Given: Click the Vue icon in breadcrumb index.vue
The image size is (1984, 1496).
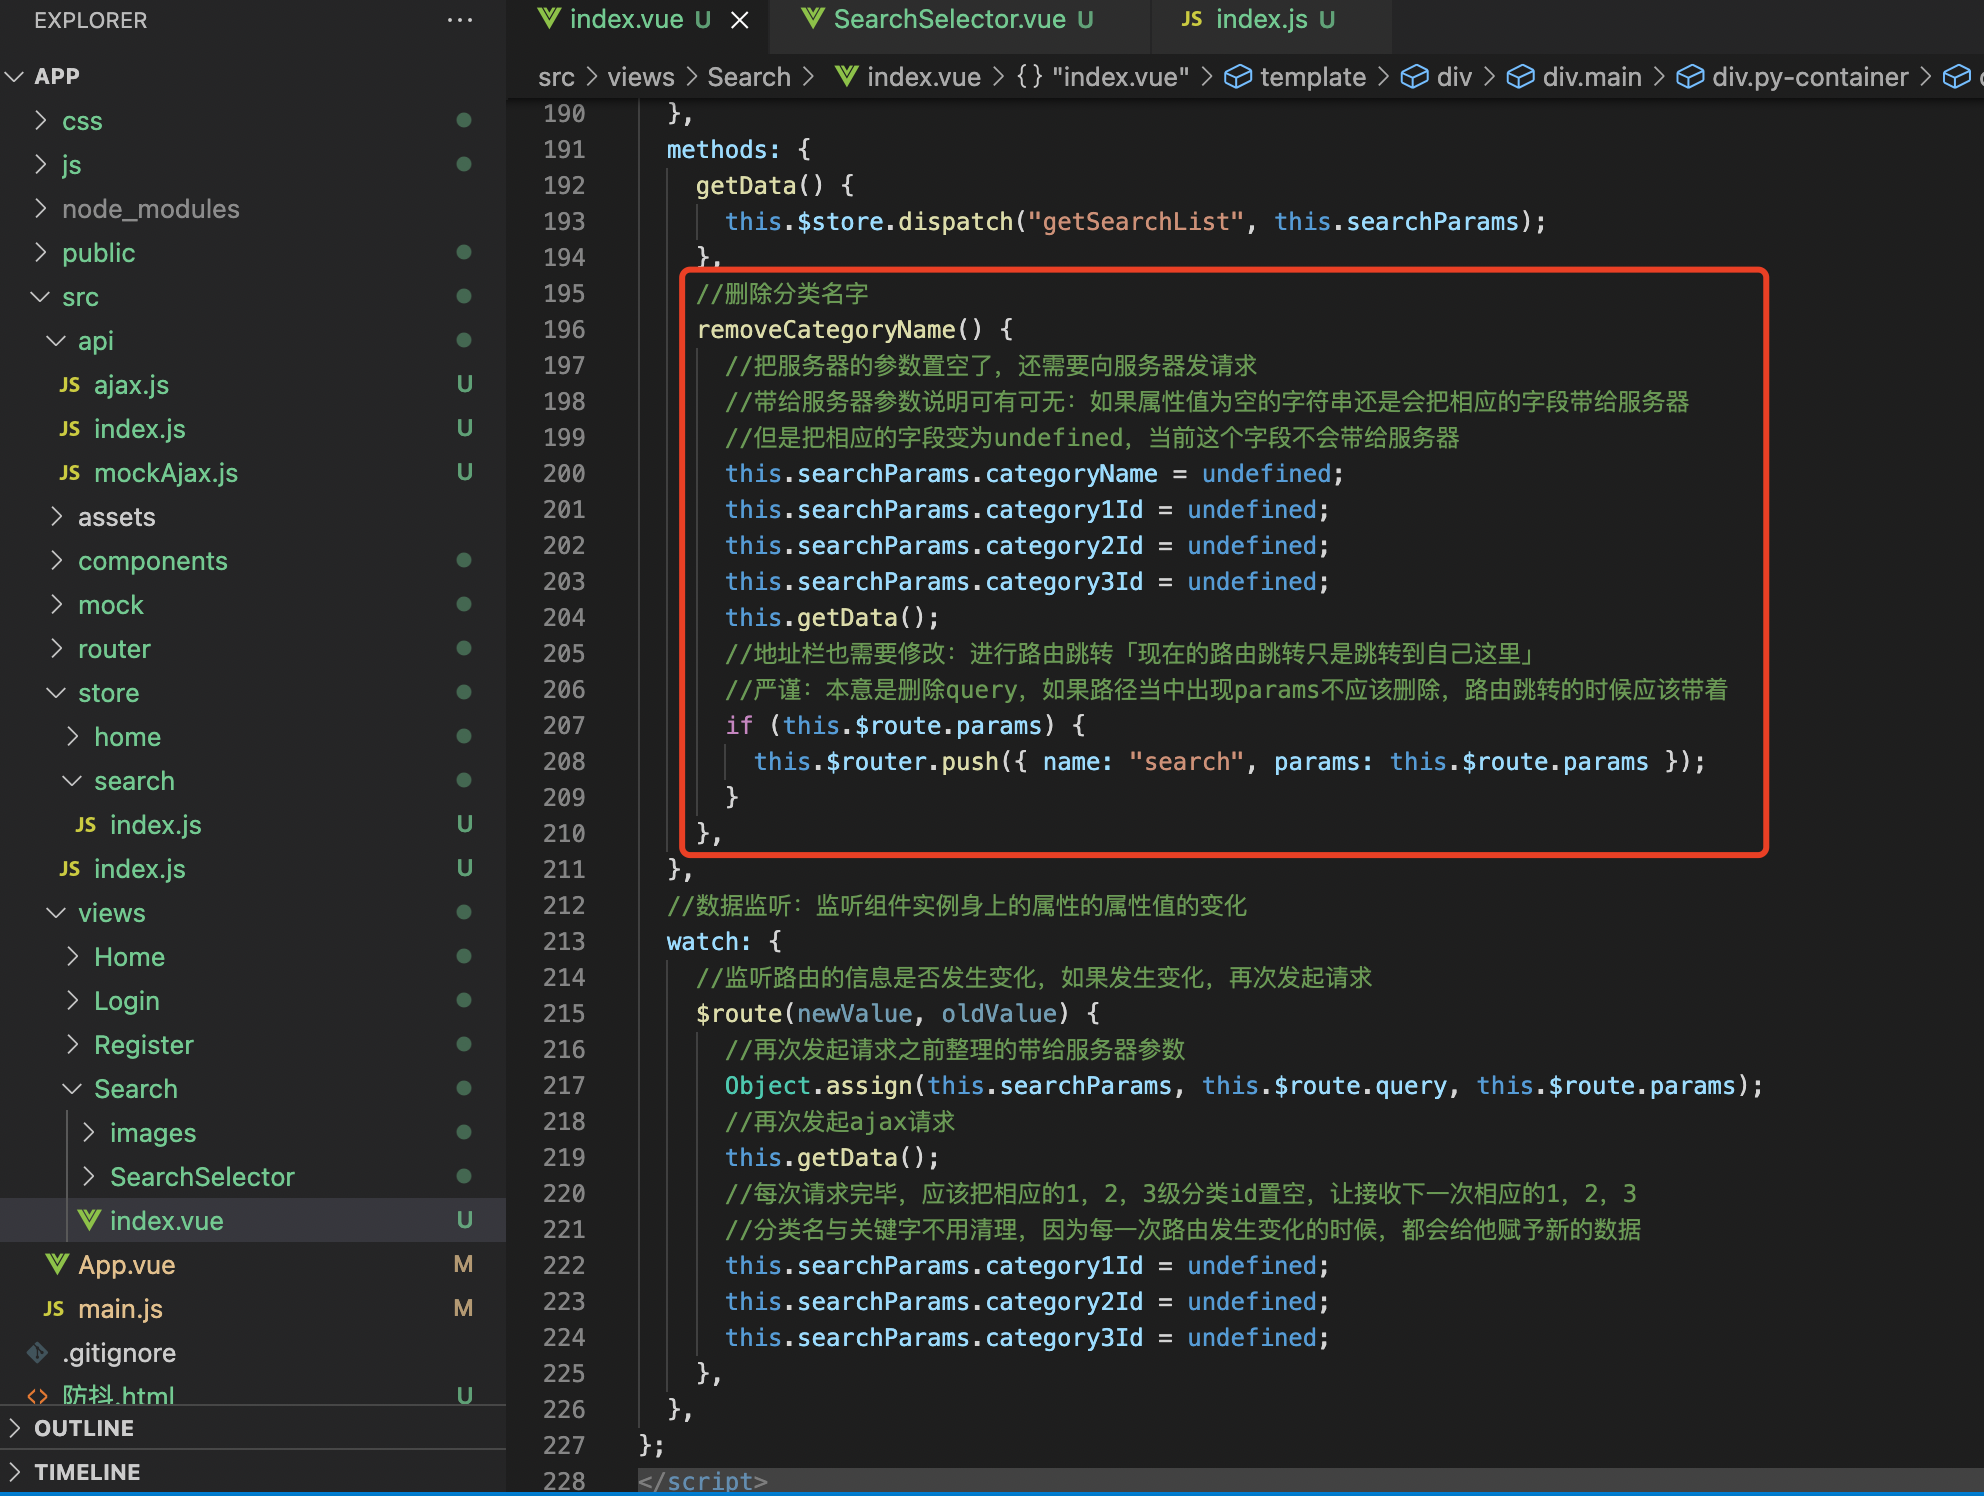Looking at the screenshot, I should pos(846,77).
